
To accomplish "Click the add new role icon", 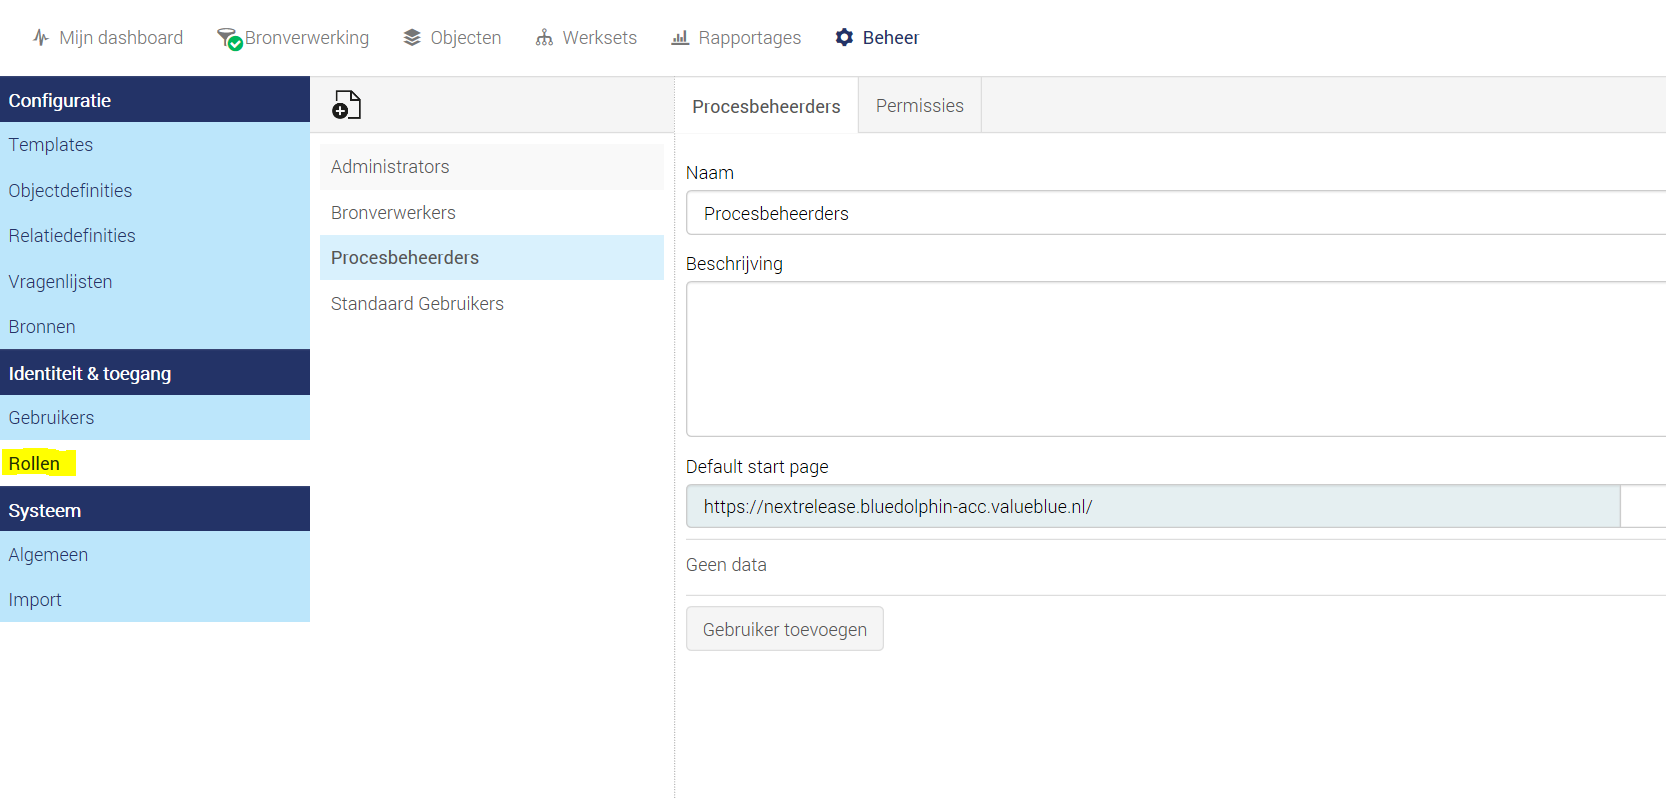I will point(346,105).
